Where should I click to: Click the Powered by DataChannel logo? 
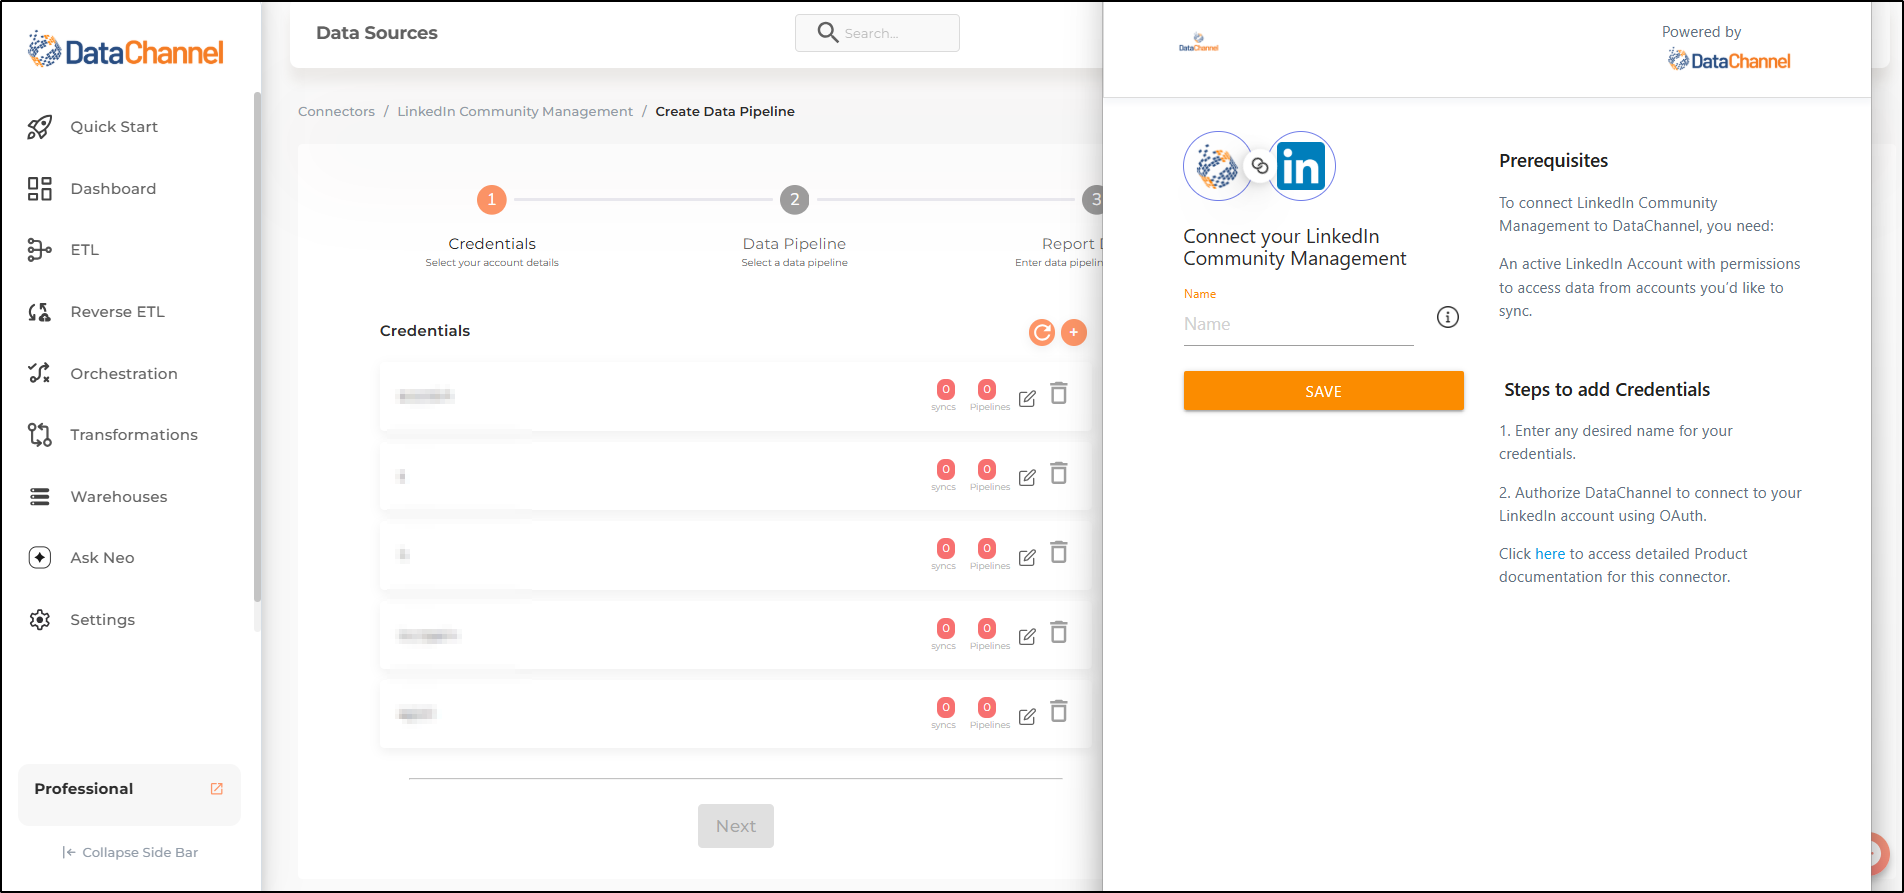point(1729,61)
